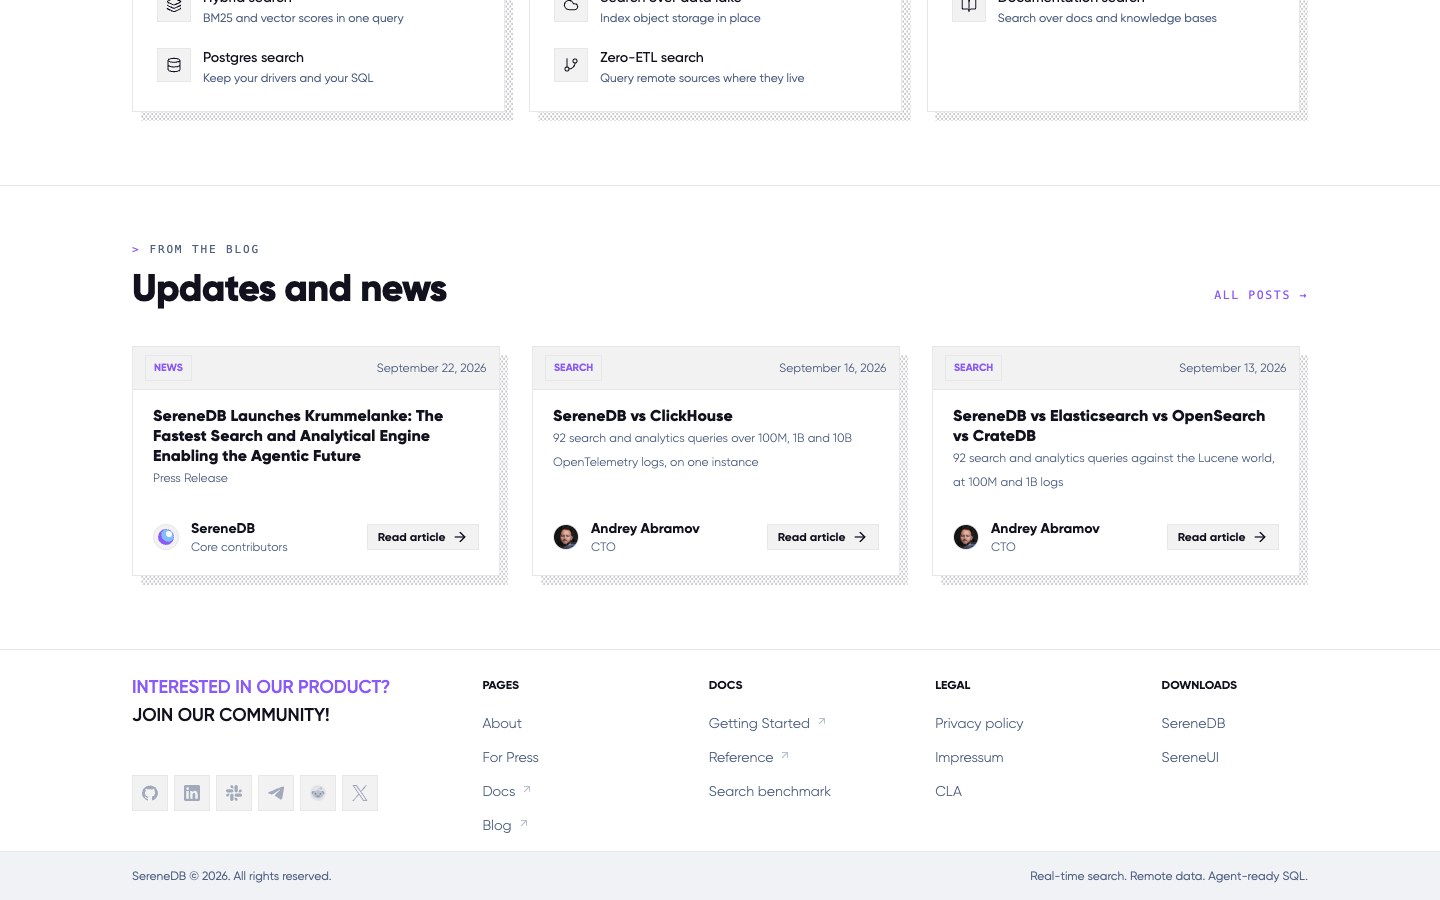Open the LinkedIn social icon
Screen dimensions: 1440x900
coord(192,793)
